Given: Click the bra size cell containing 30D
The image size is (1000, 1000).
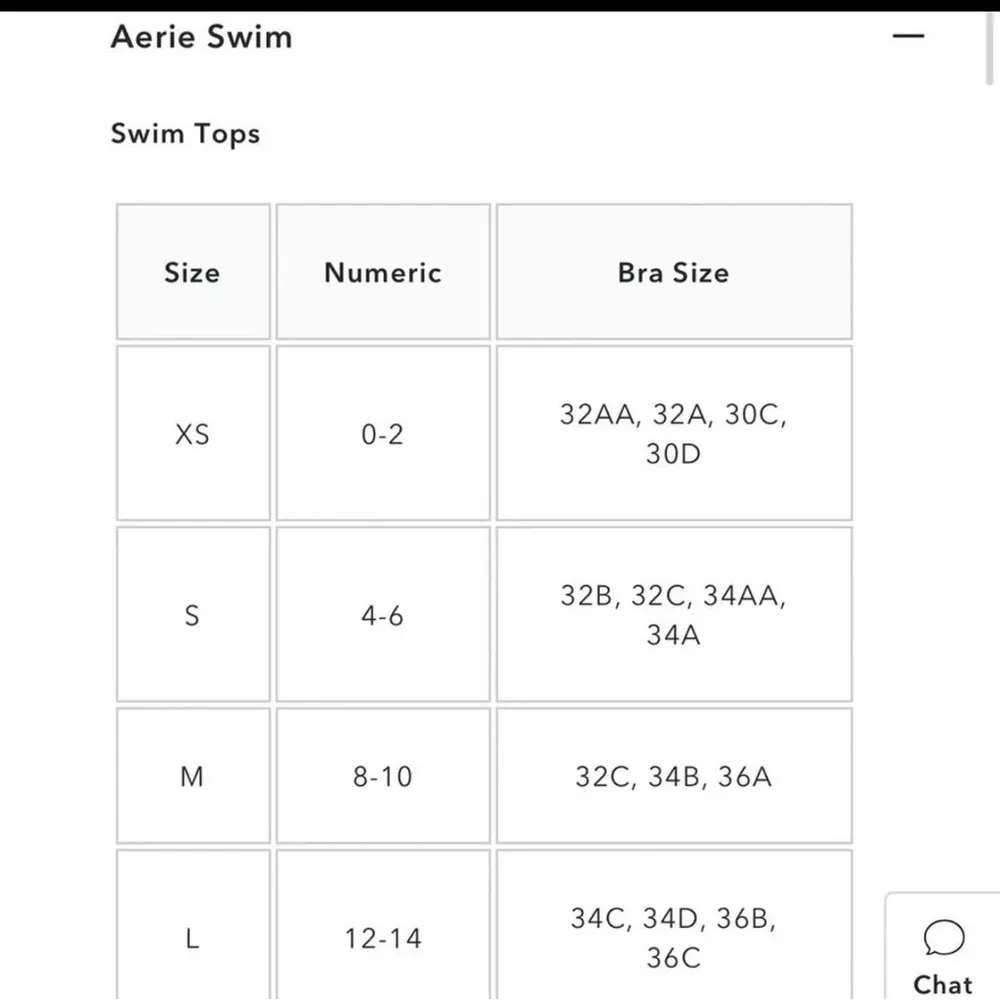Looking at the screenshot, I should click(674, 434).
